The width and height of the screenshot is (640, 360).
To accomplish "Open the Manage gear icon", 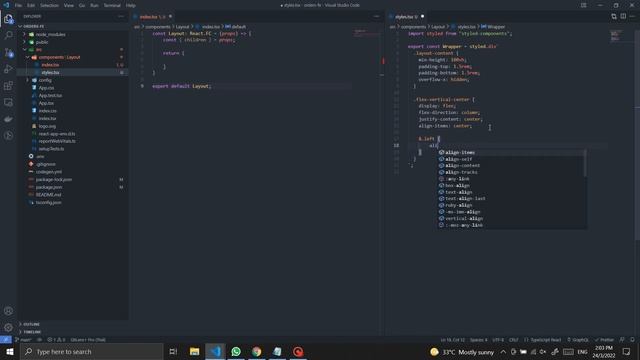I will (8, 327).
